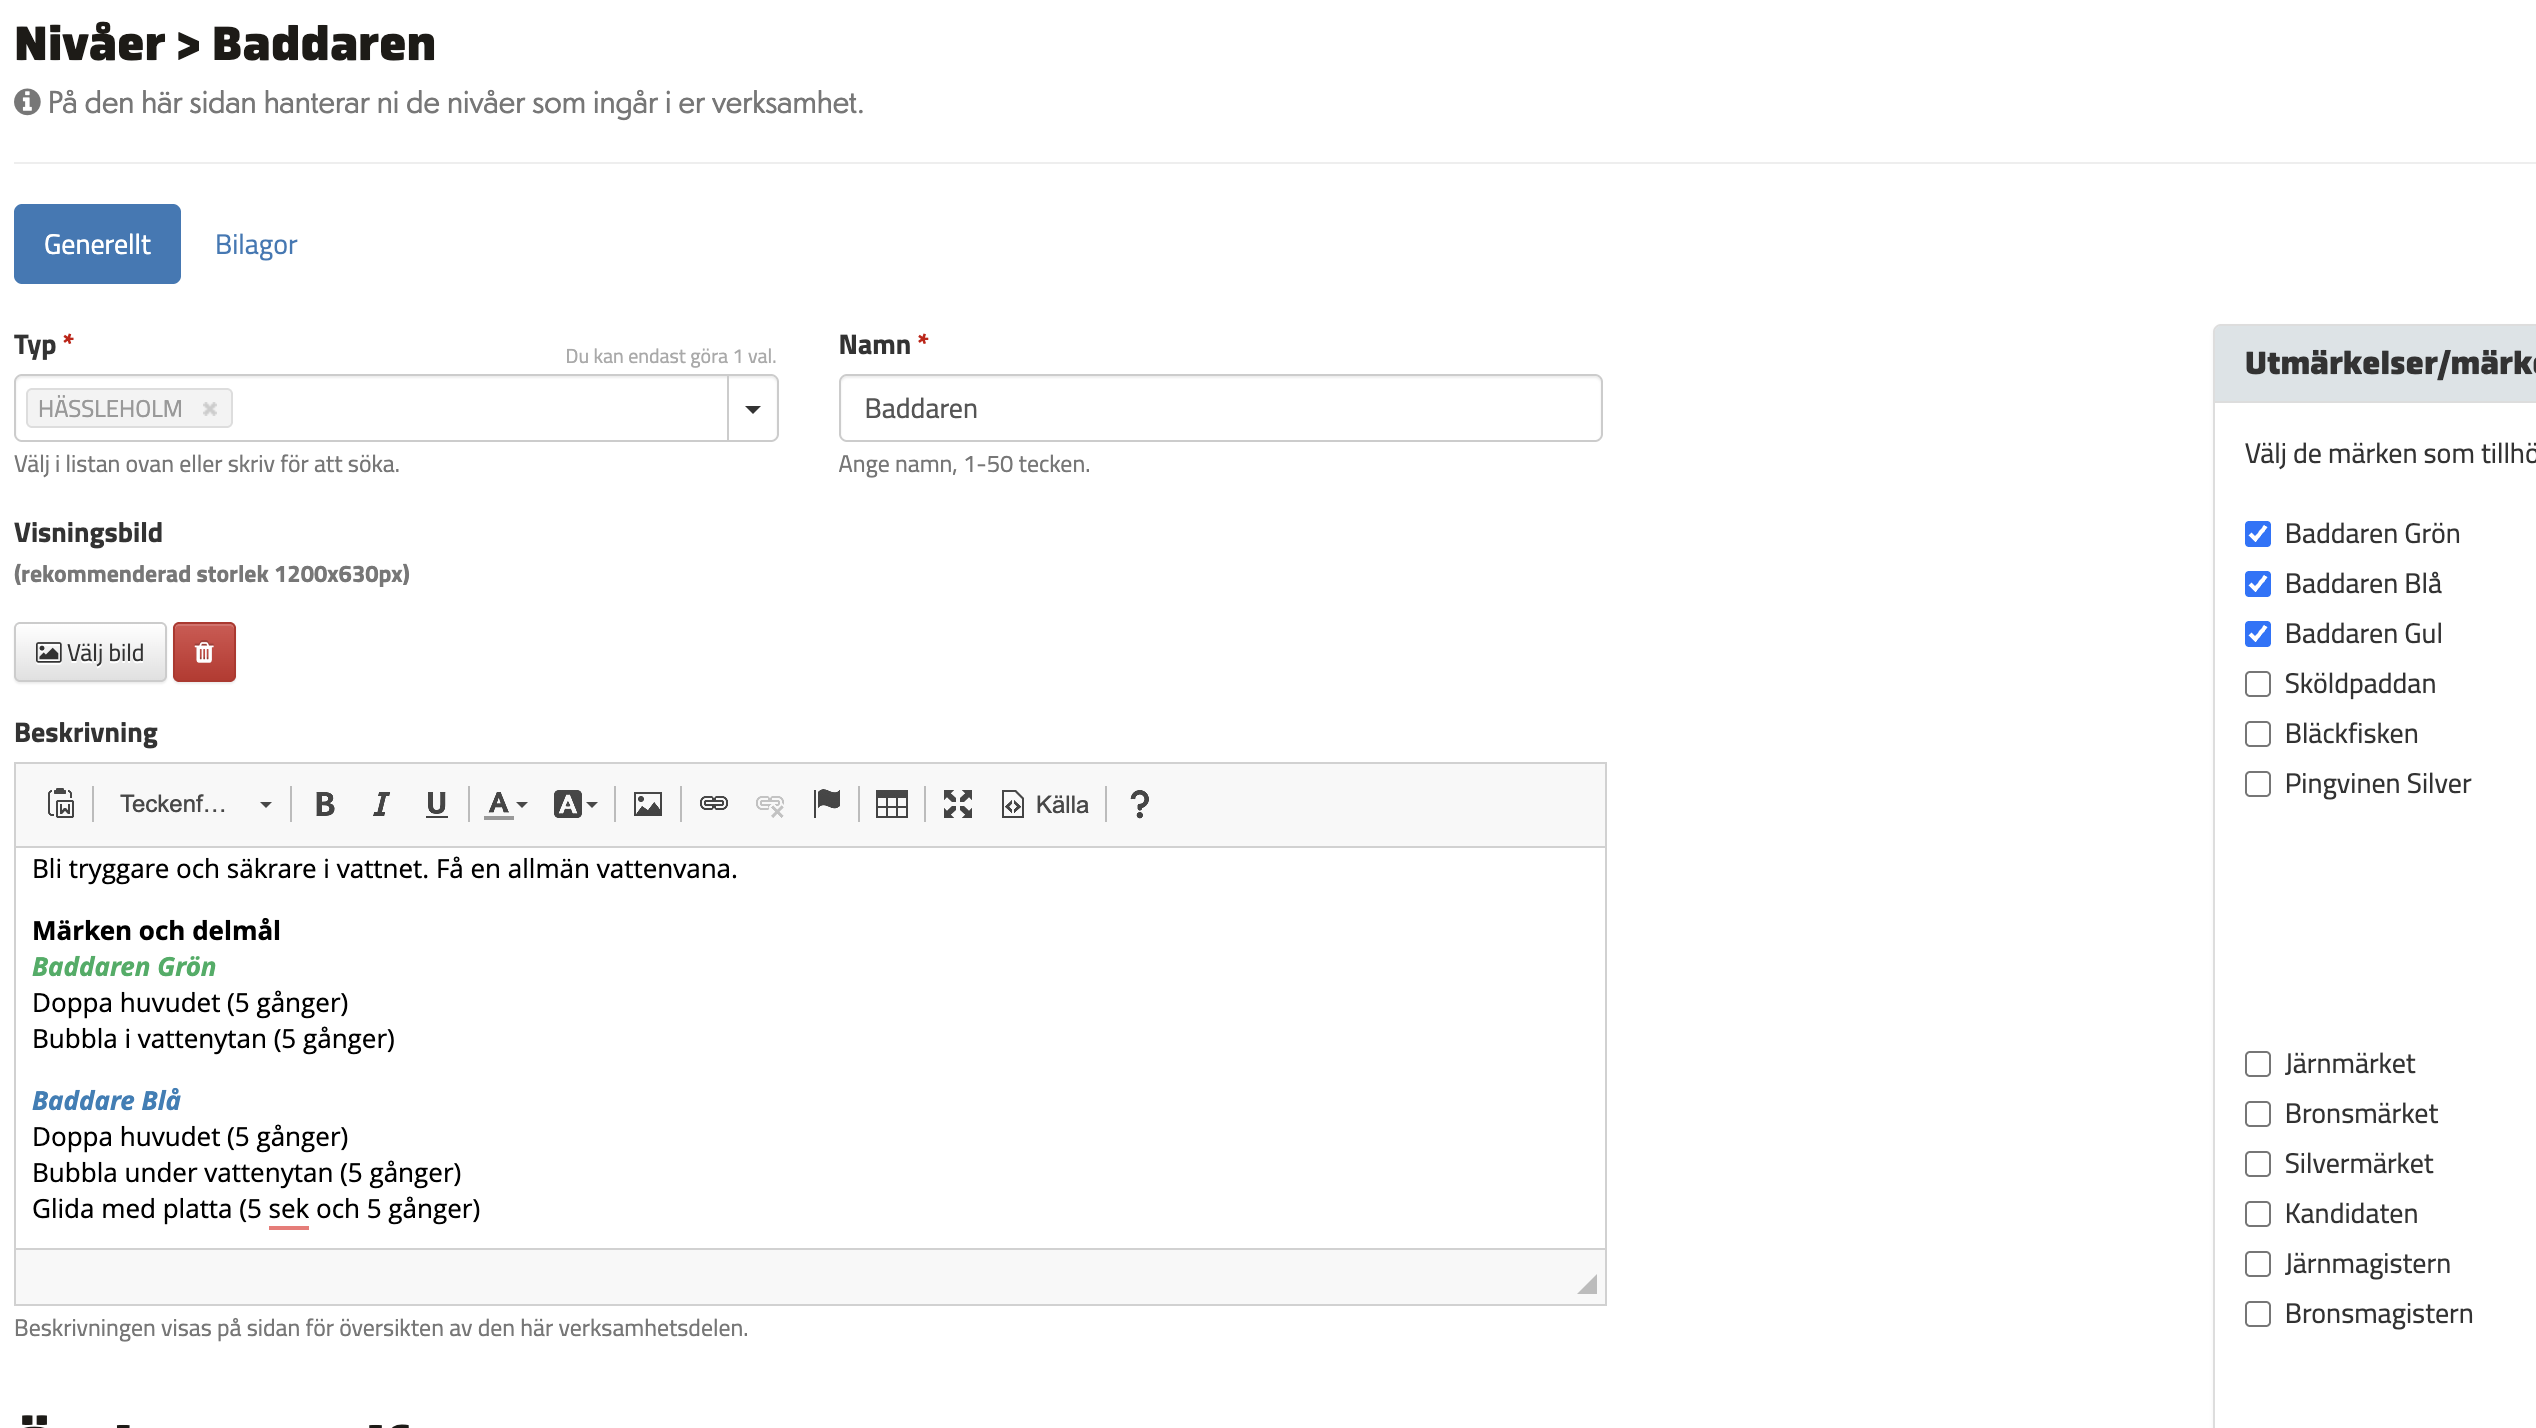Toggle bold formatting in editor

pos(324,804)
